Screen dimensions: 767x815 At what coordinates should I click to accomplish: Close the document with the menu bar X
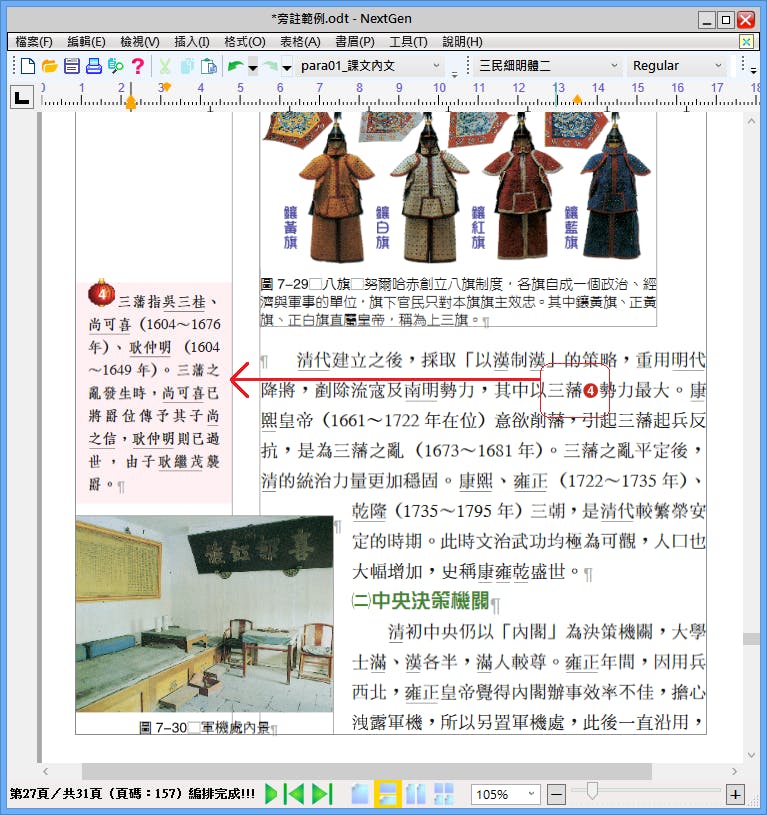tap(746, 42)
